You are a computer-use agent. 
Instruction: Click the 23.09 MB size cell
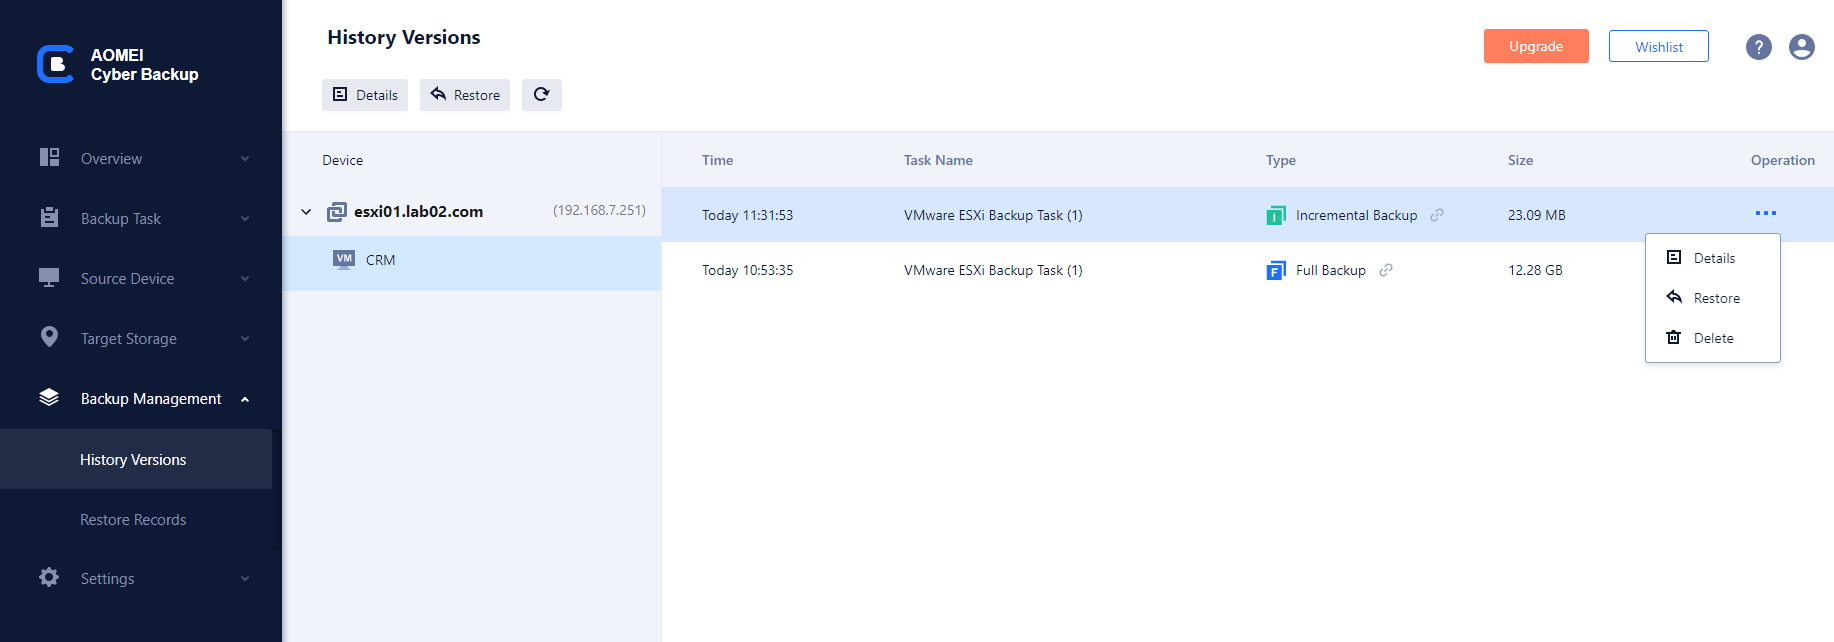[x=1537, y=215]
